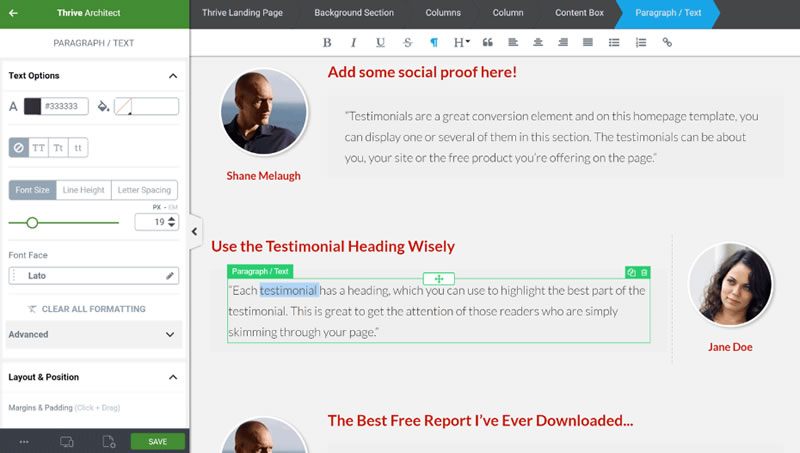Collapse the Text Options section
Viewport: 800px width, 453px height.
click(173, 76)
